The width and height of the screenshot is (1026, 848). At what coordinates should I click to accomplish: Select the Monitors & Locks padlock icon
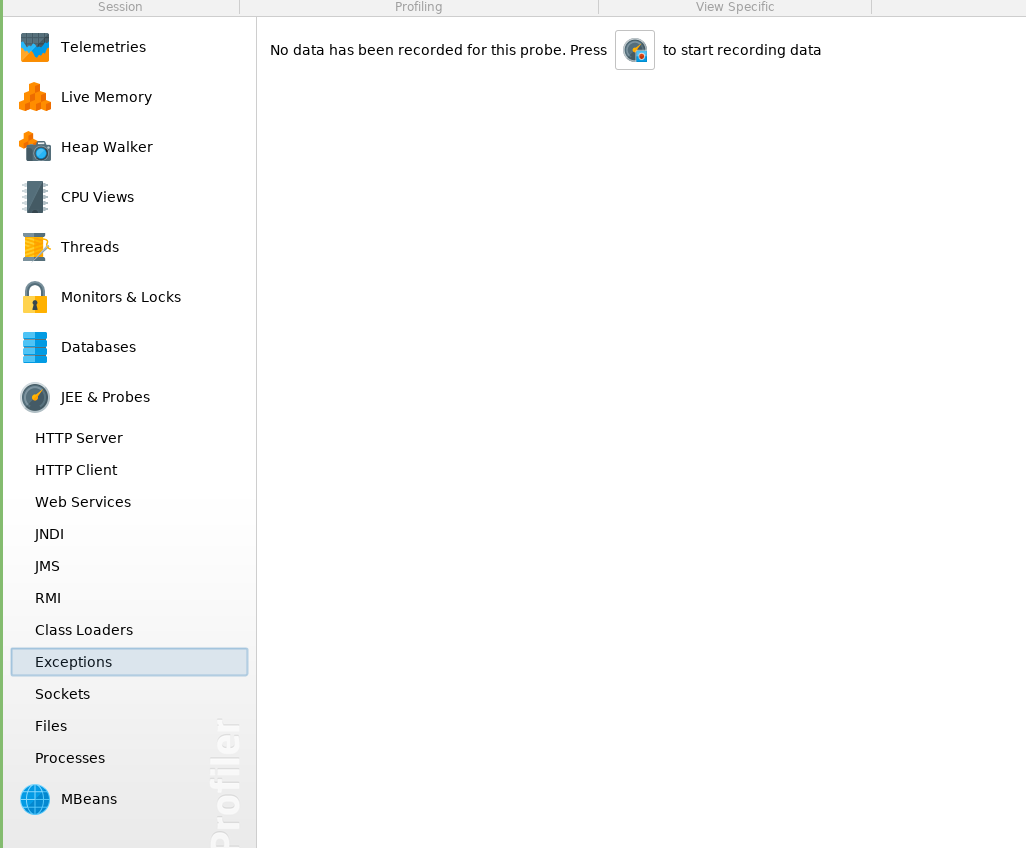(x=35, y=297)
